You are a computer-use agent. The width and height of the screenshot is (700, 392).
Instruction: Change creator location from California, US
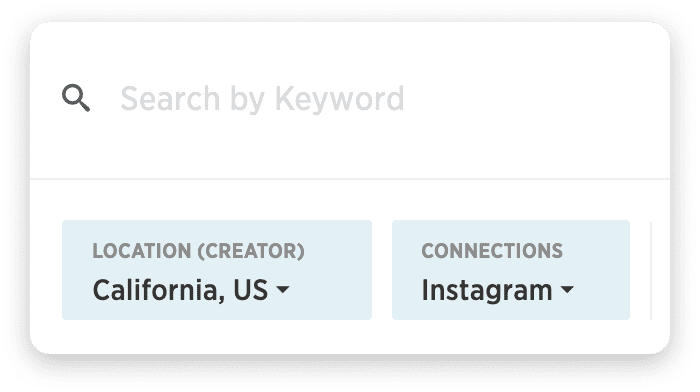coord(217,270)
